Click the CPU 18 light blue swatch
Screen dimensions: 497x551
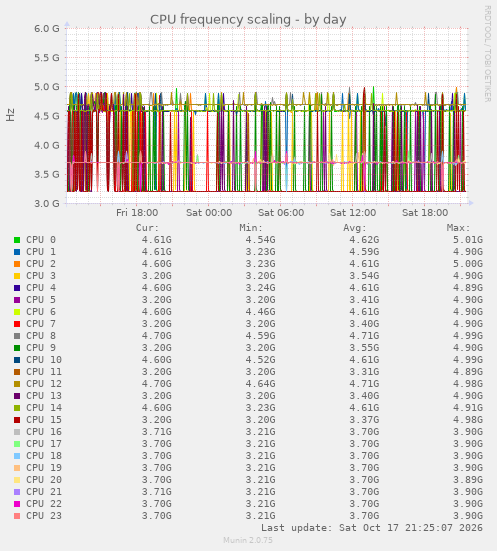point(17,456)
